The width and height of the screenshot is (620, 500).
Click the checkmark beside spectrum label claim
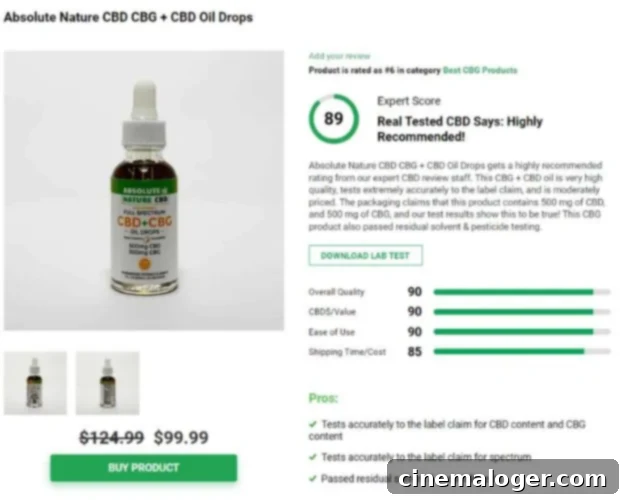click(x=313, y=457)
